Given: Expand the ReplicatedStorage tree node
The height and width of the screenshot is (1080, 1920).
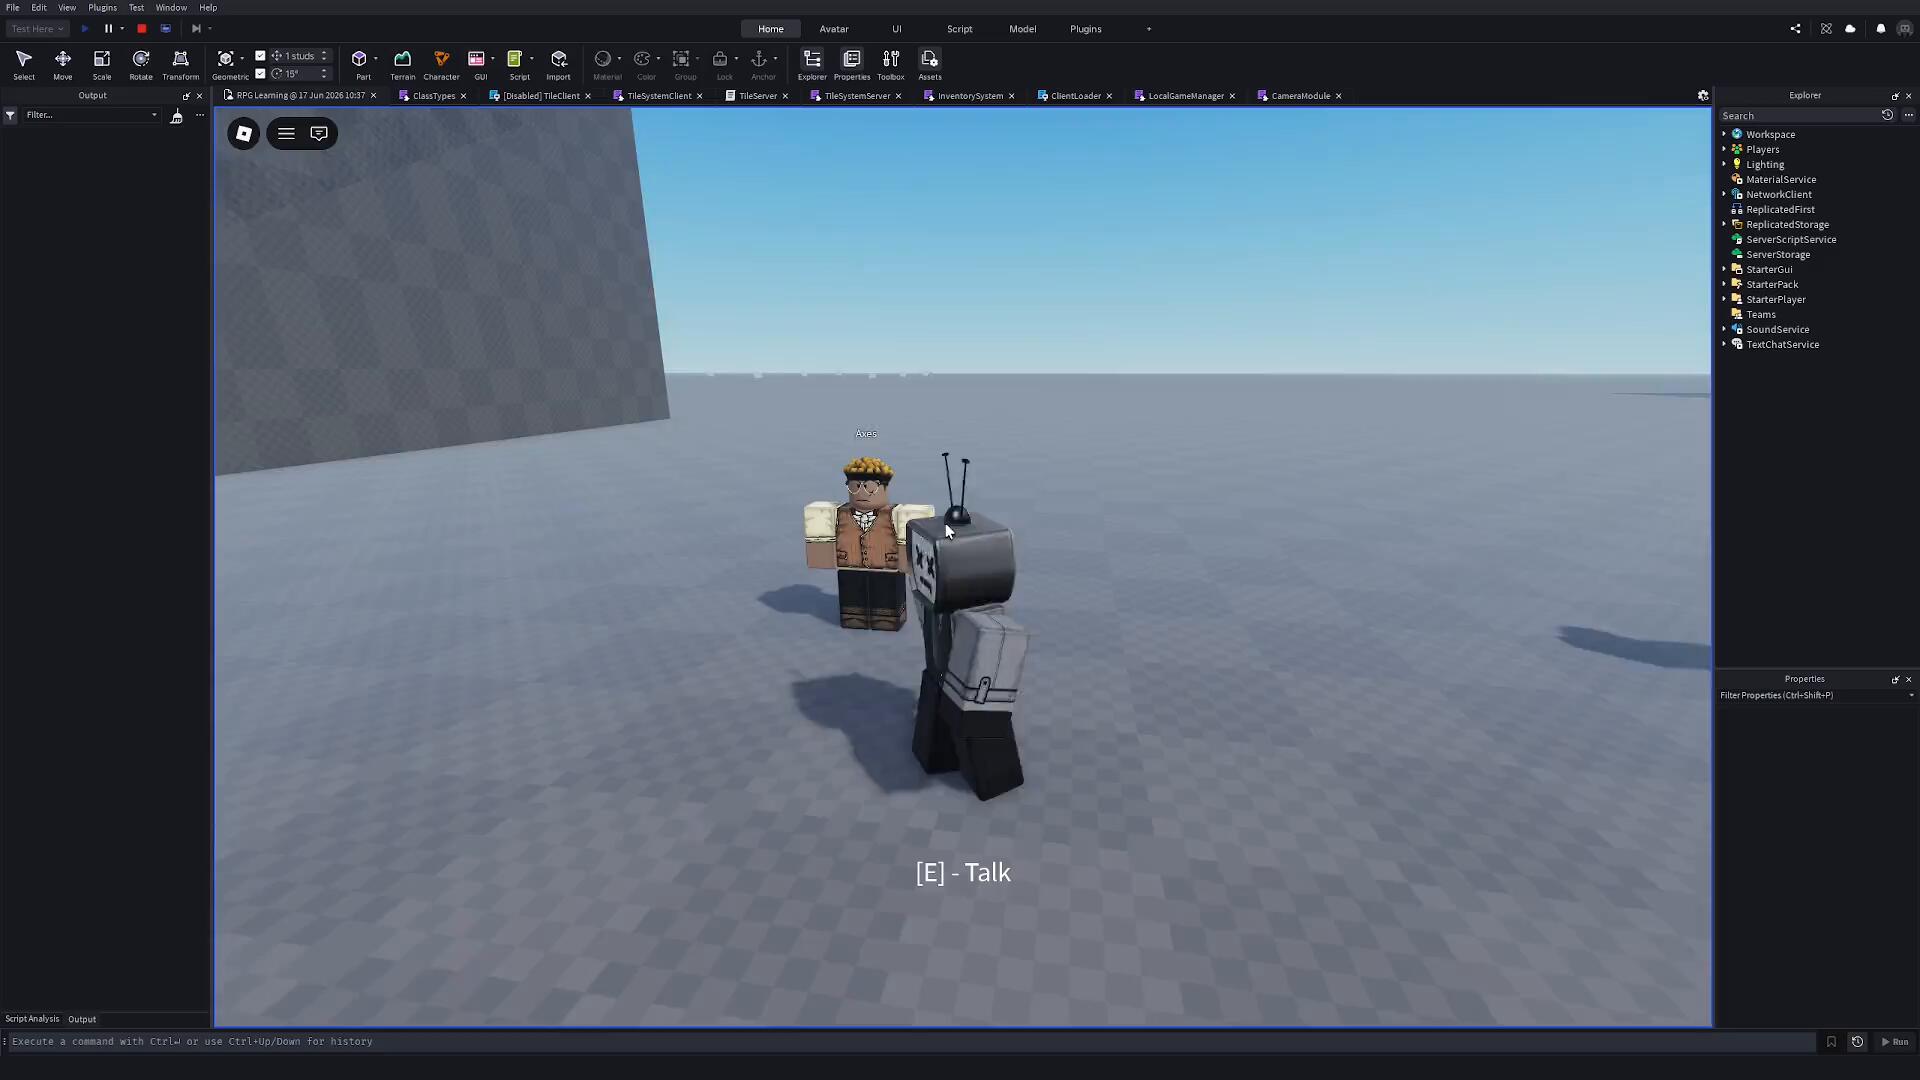Looking at the screenshot, I should (1724, 224).
